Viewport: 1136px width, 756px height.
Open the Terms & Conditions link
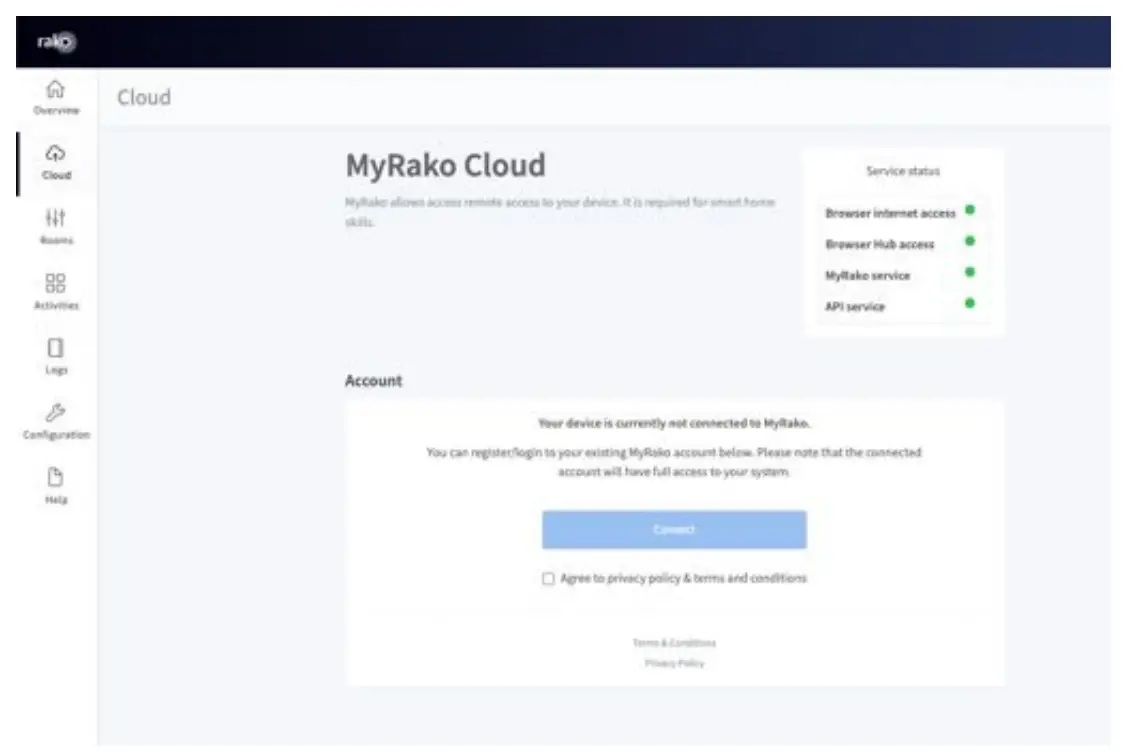(674, 643)
